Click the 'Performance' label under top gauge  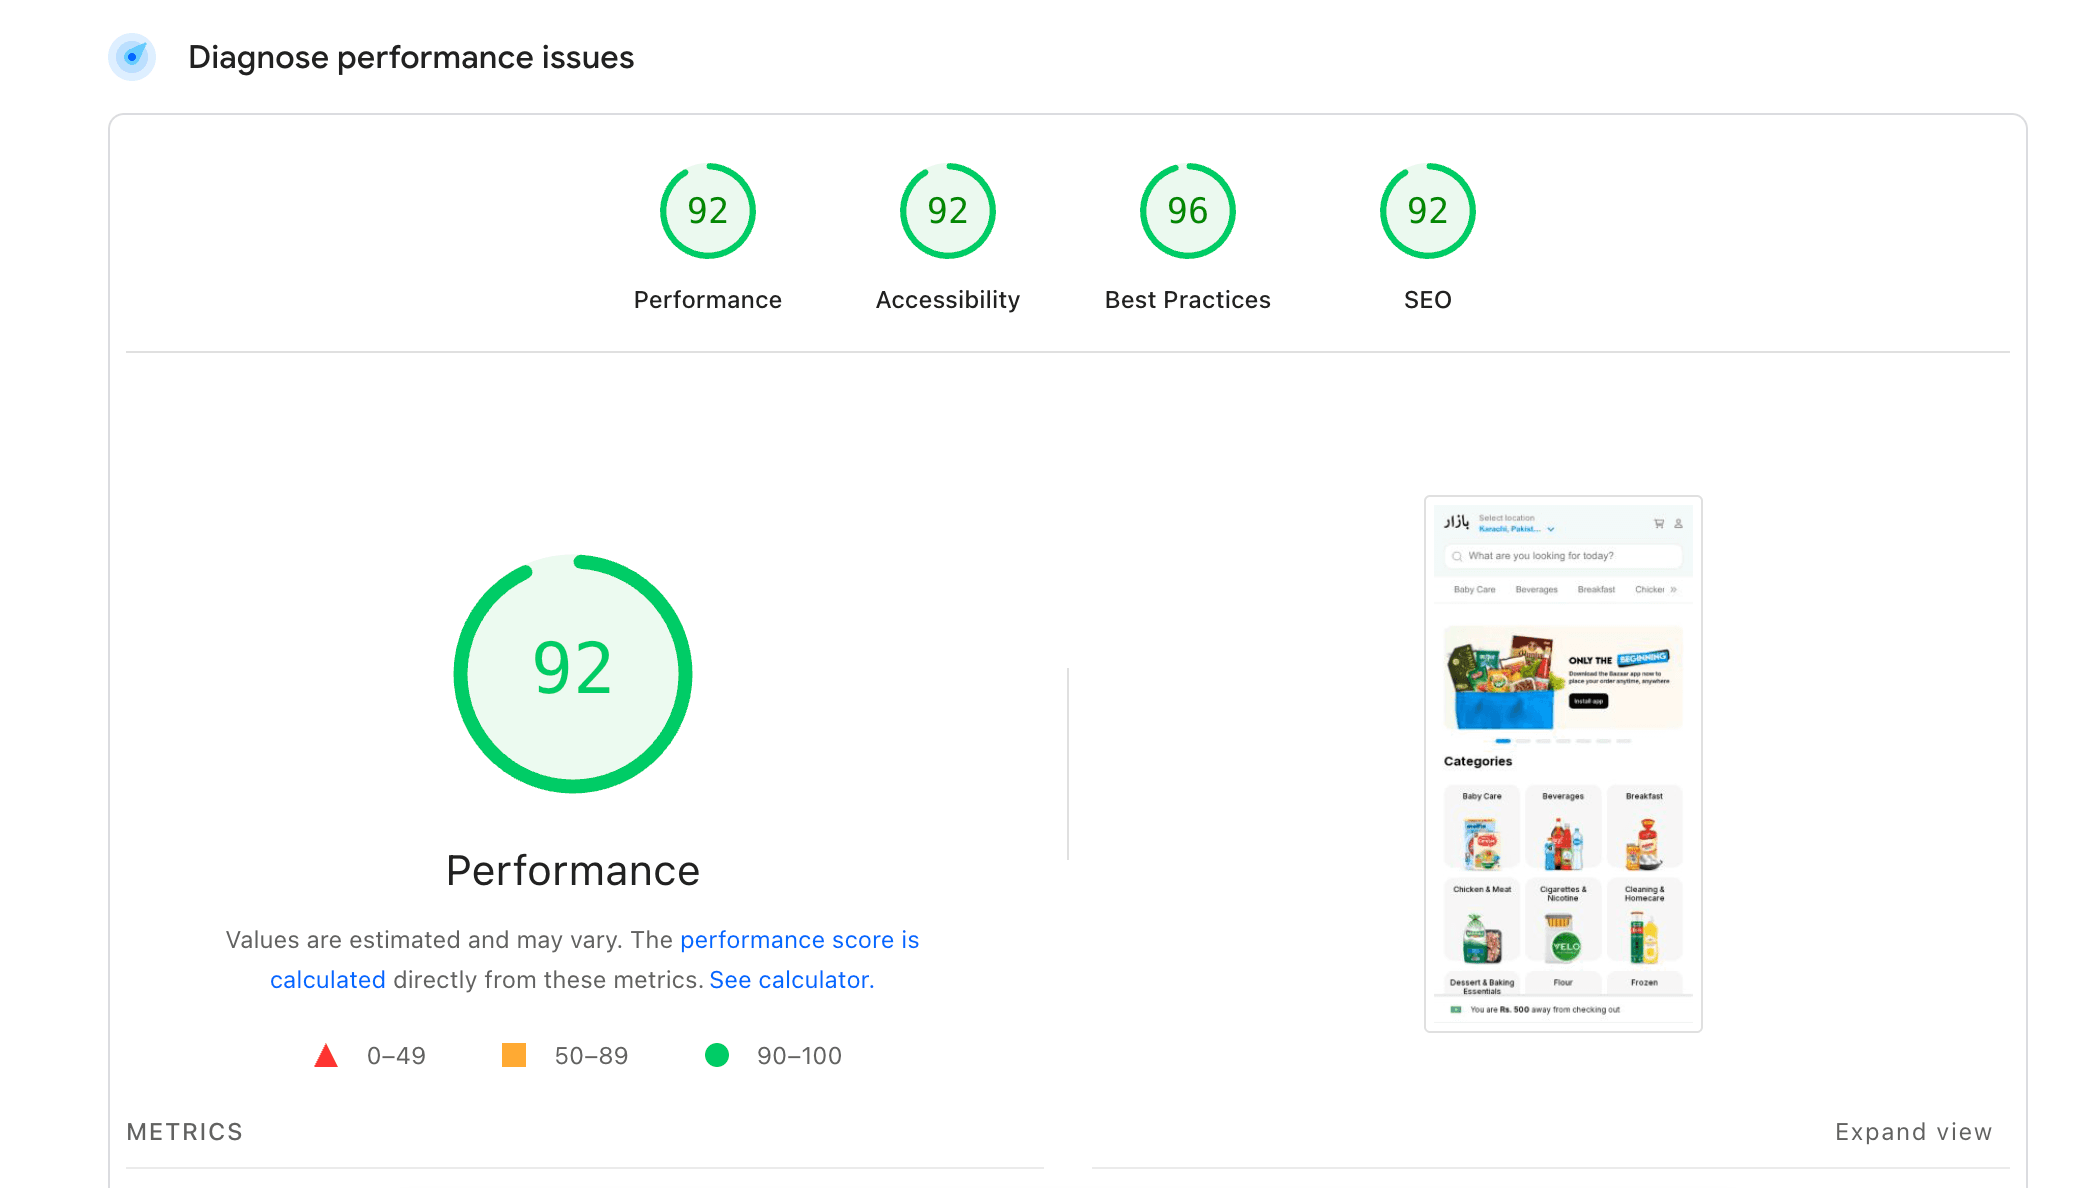coord(708,300)
